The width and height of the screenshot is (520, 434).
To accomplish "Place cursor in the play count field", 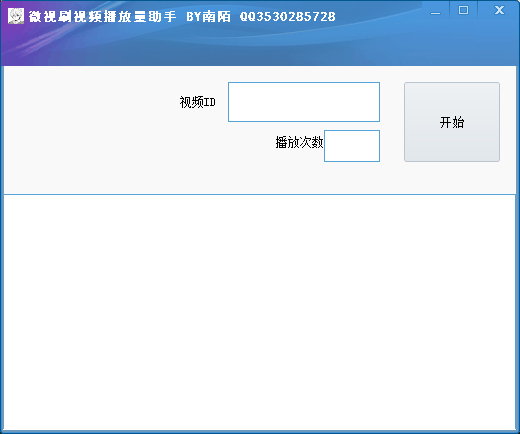I will [x=352, y=146].
